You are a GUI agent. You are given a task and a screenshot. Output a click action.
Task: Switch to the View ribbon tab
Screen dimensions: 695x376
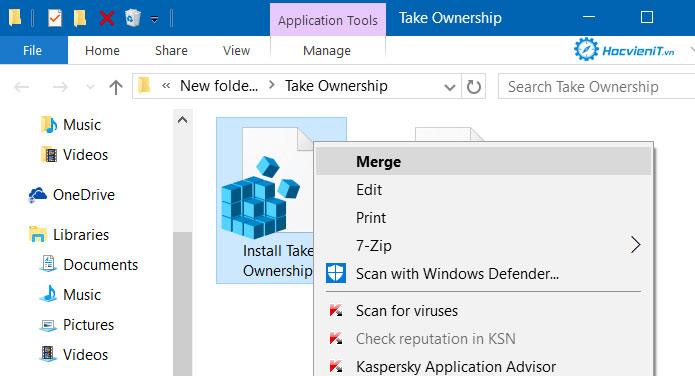[x=236, y=51]
